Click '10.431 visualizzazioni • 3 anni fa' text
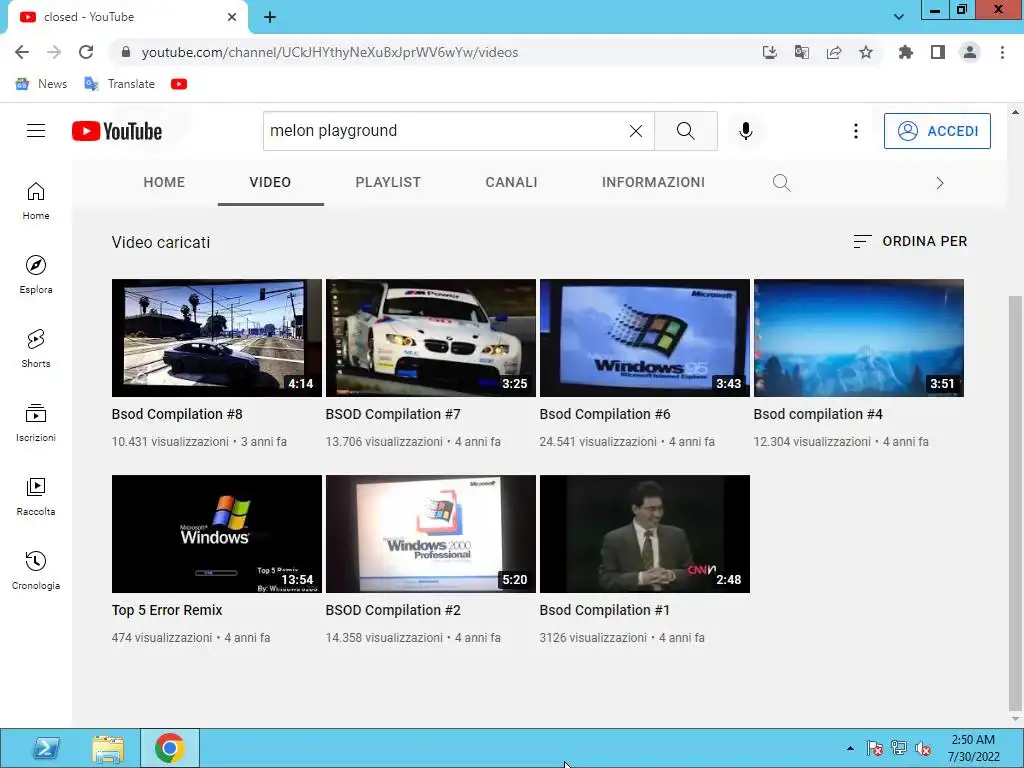1024x768 pixels. point(199,441)
